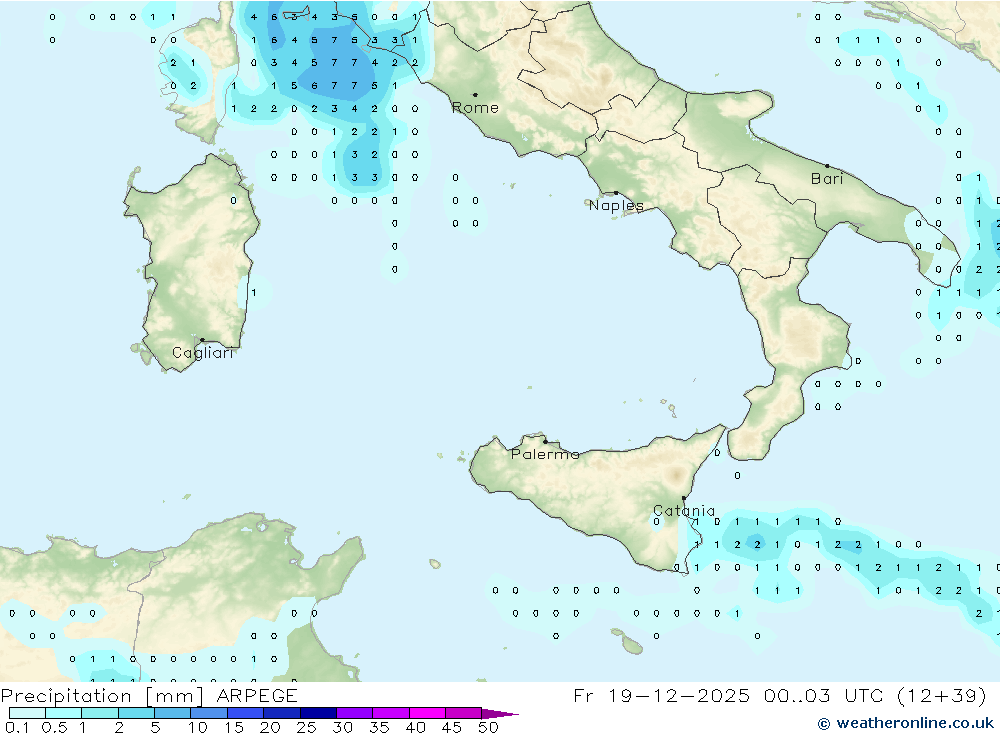The width and height of the screenshot is (1000, 733).
Task: Select the magenta 40 mm legend swatch
Action: point(427,713)
